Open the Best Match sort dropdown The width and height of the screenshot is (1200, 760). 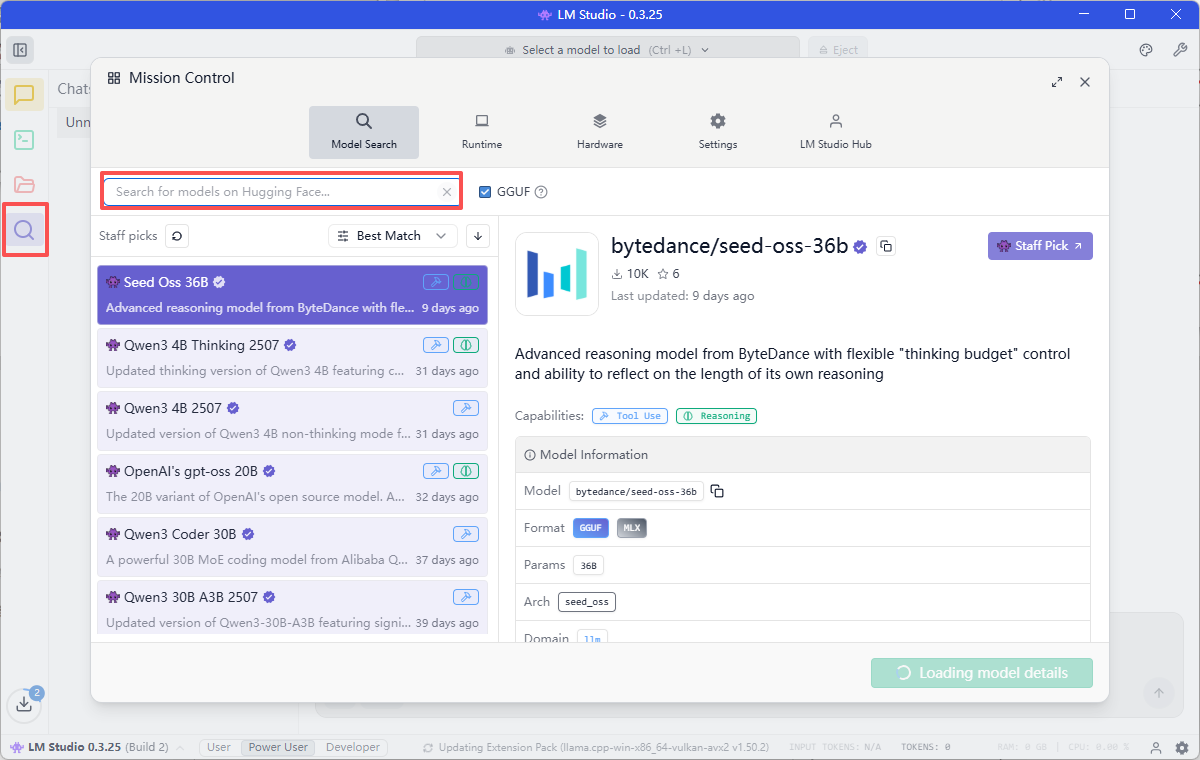(x=393, y=236)
